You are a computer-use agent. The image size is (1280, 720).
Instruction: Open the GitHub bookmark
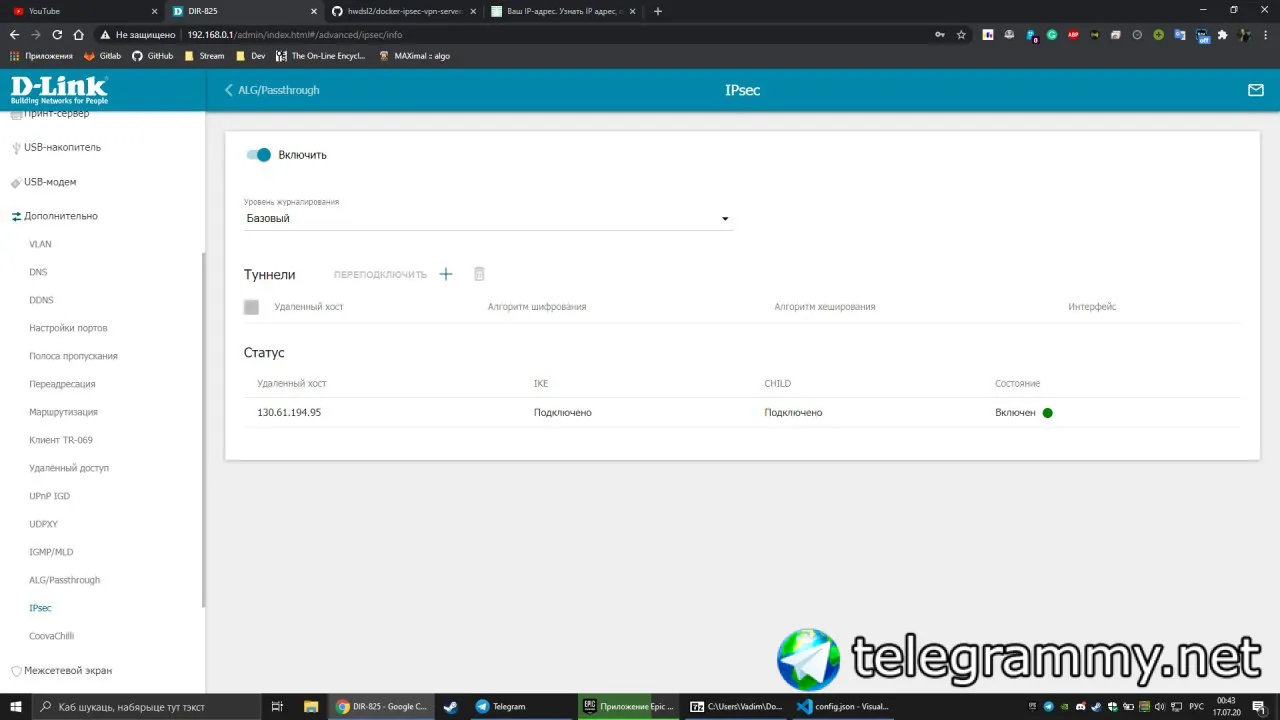click(152, 56)
